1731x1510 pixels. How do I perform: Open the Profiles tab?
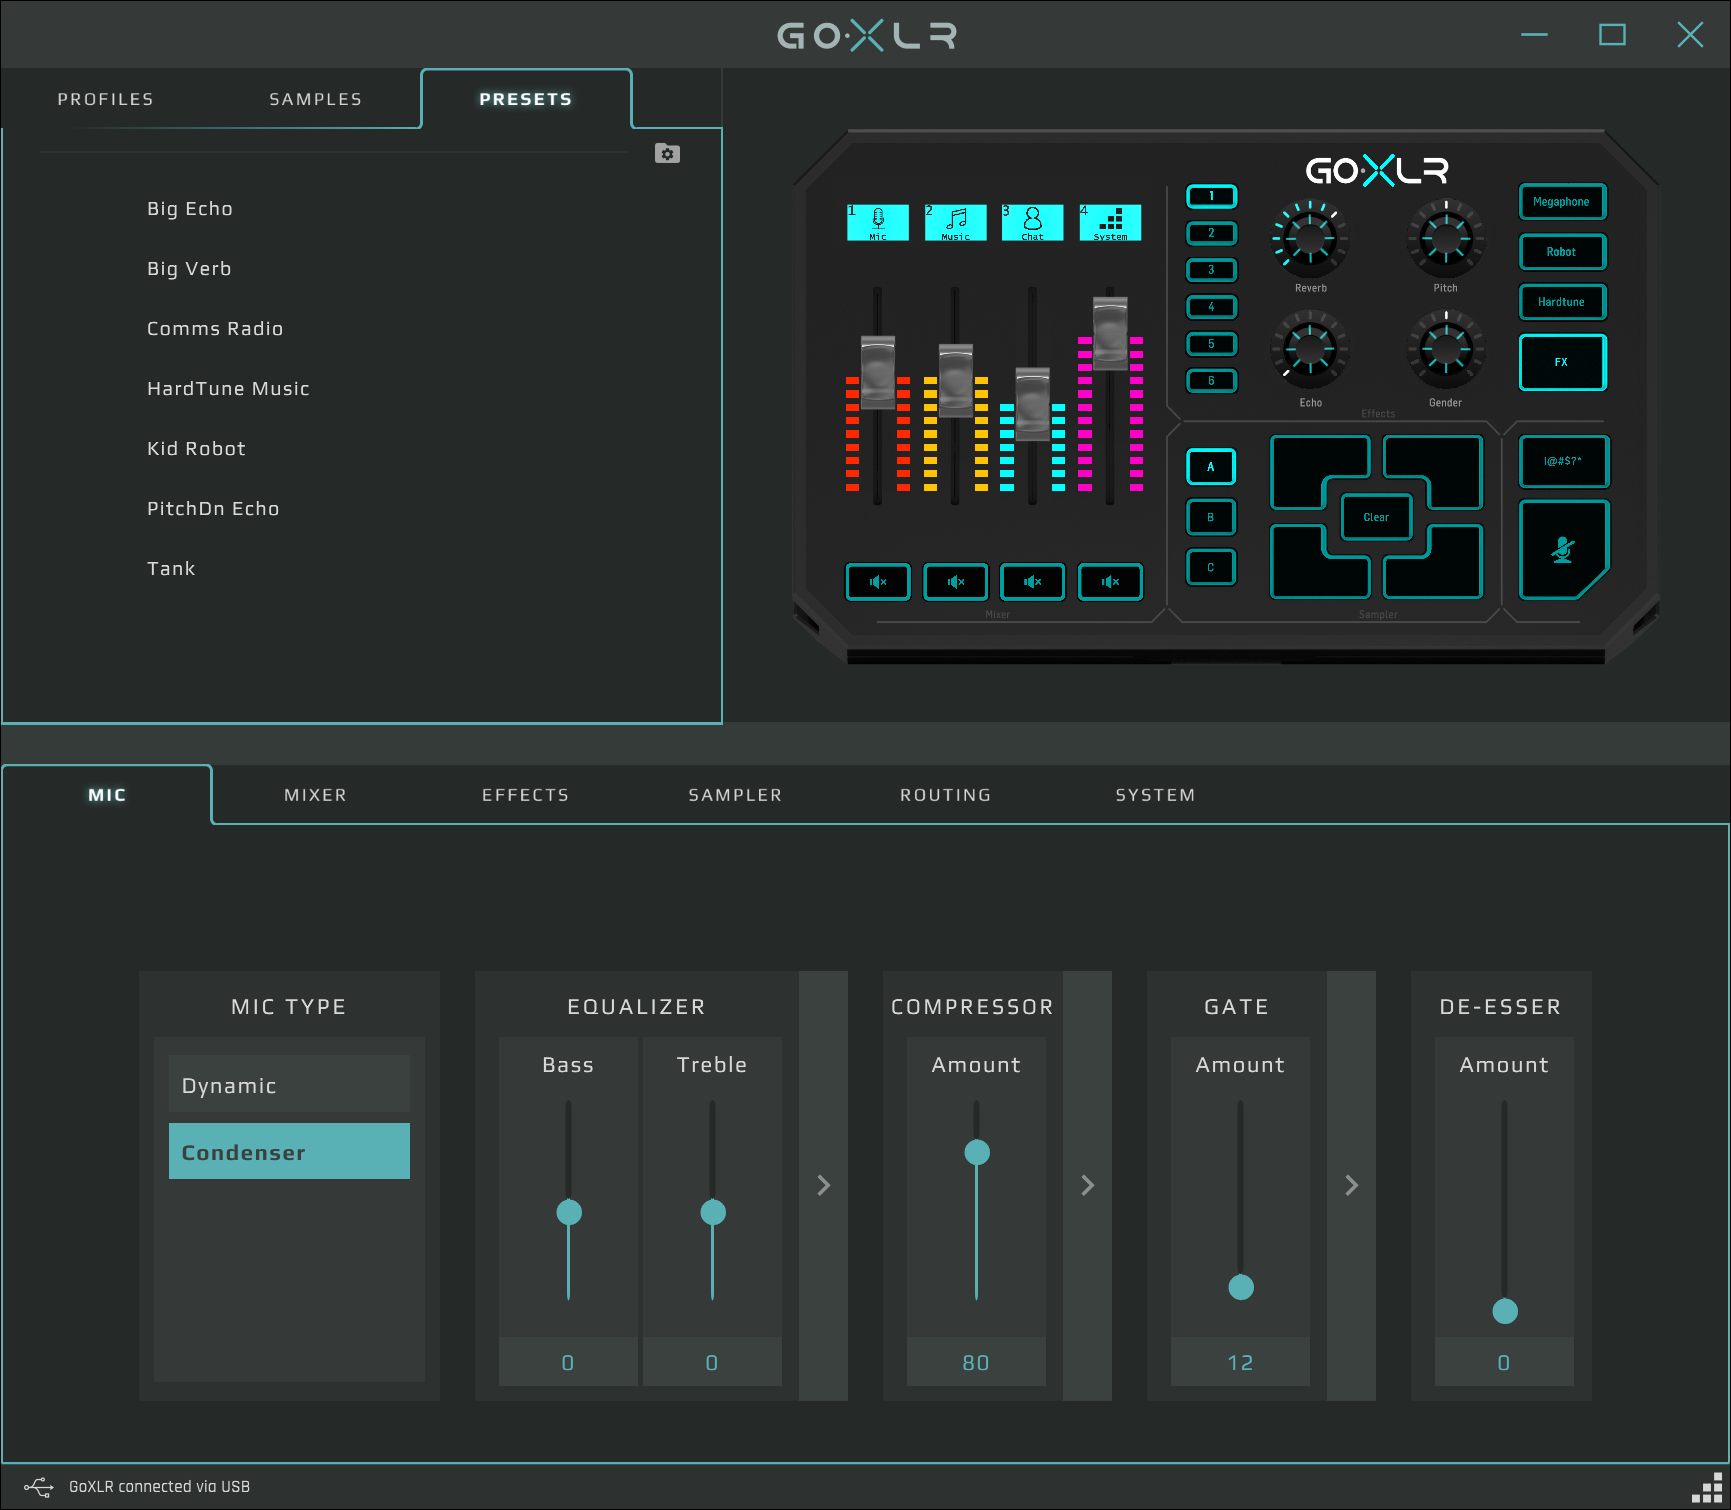point(106,99)
